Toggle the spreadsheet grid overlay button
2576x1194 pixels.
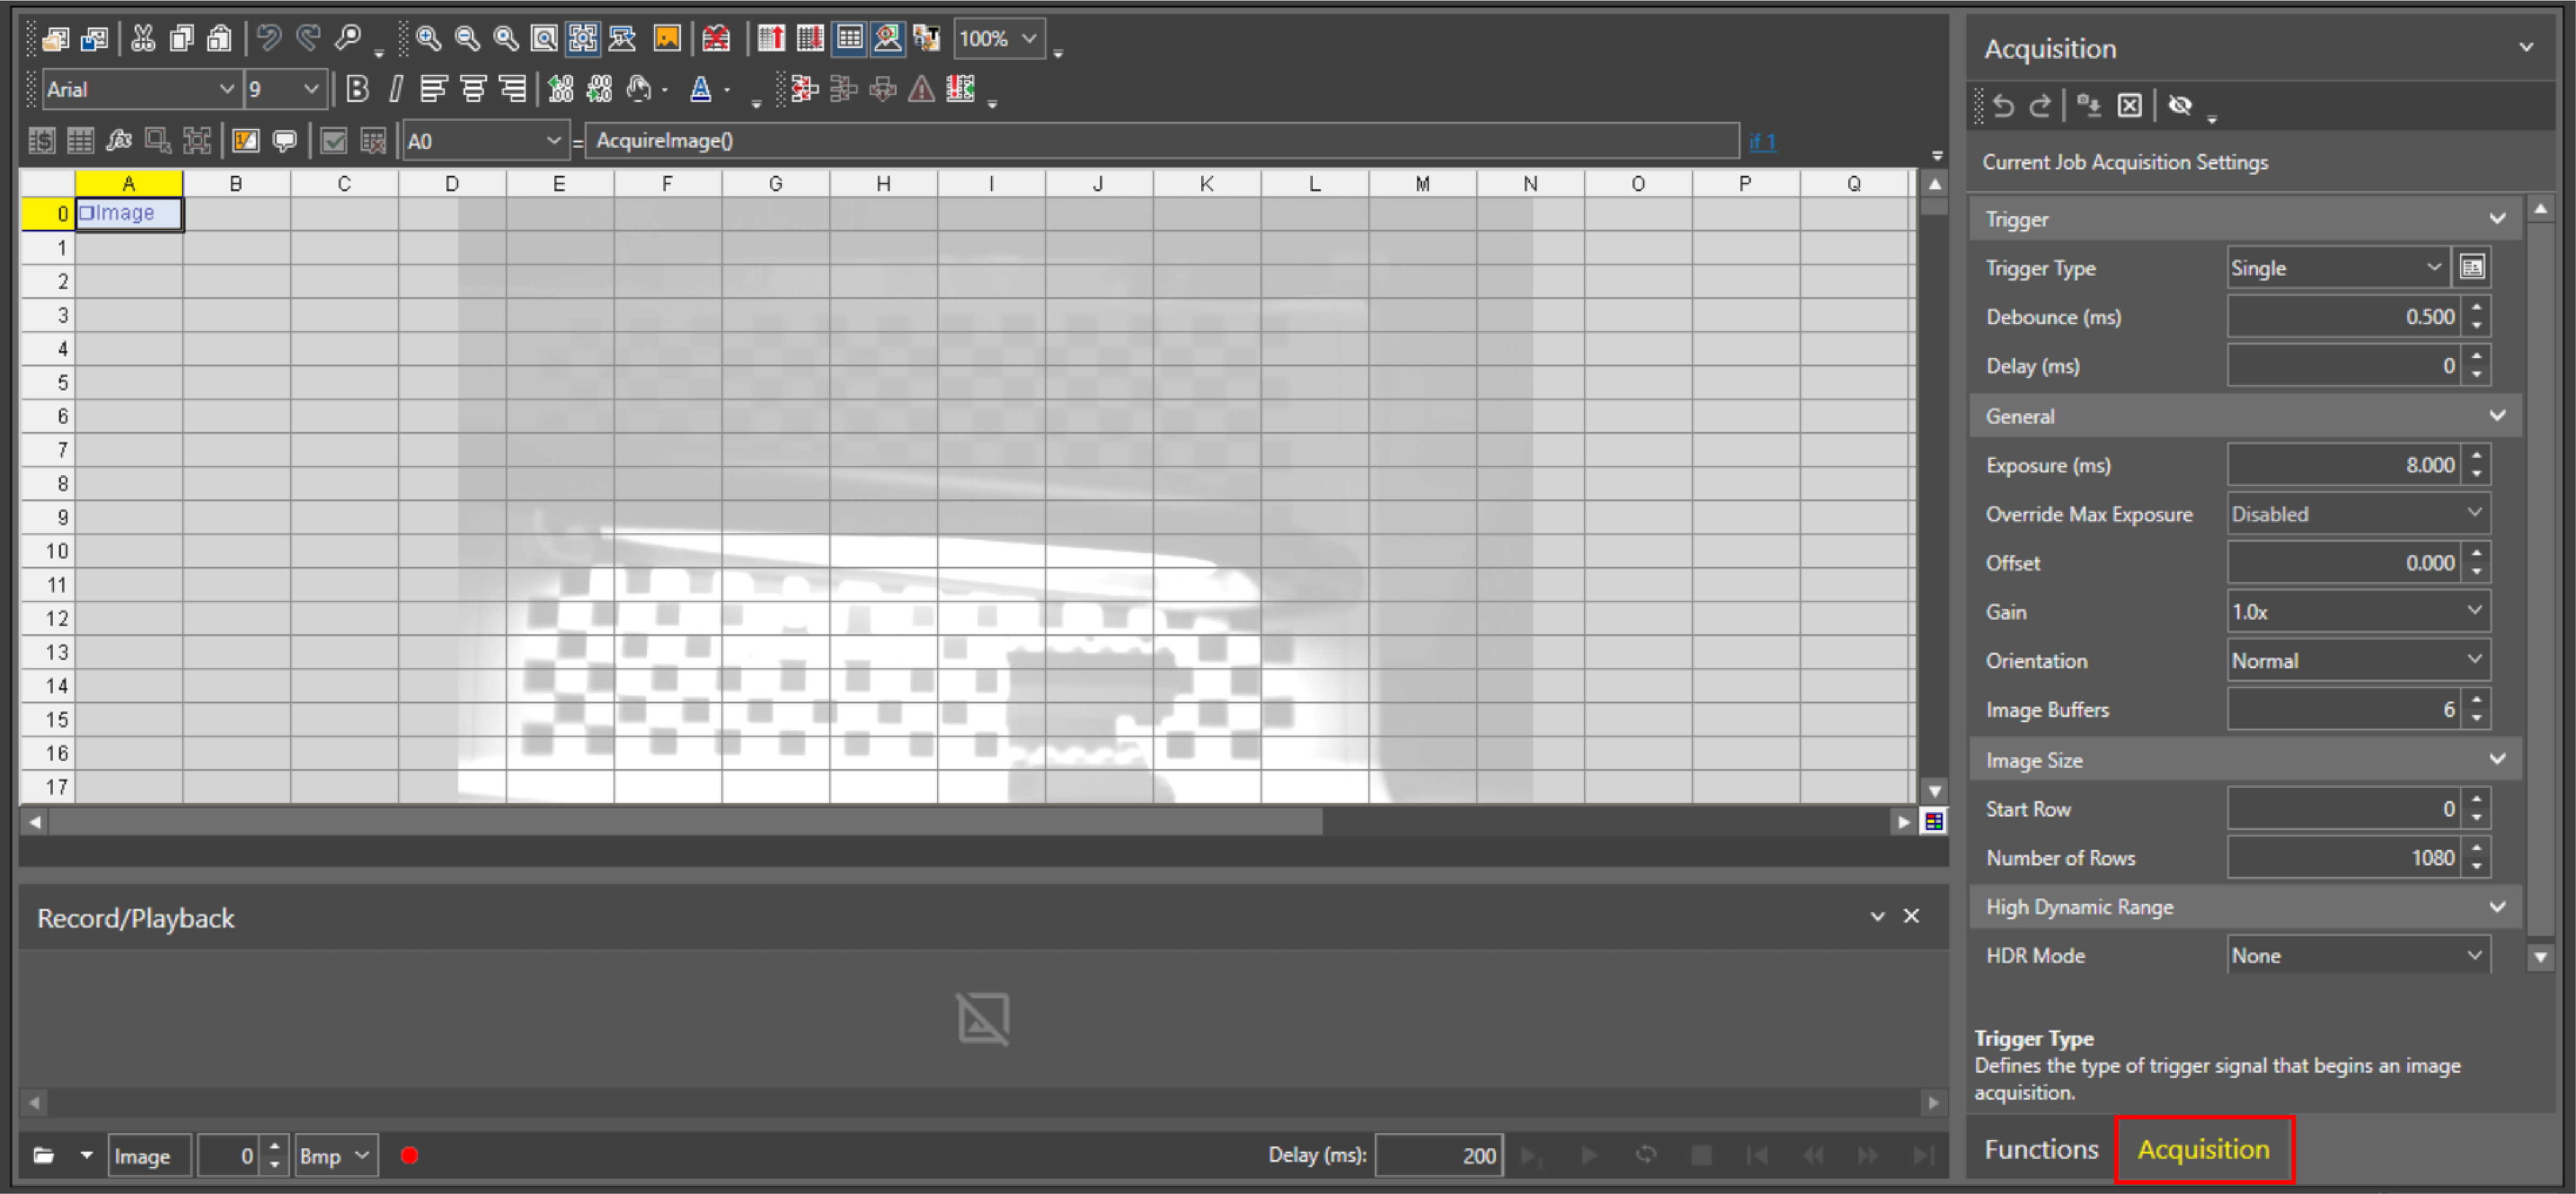tap(849, 38)
